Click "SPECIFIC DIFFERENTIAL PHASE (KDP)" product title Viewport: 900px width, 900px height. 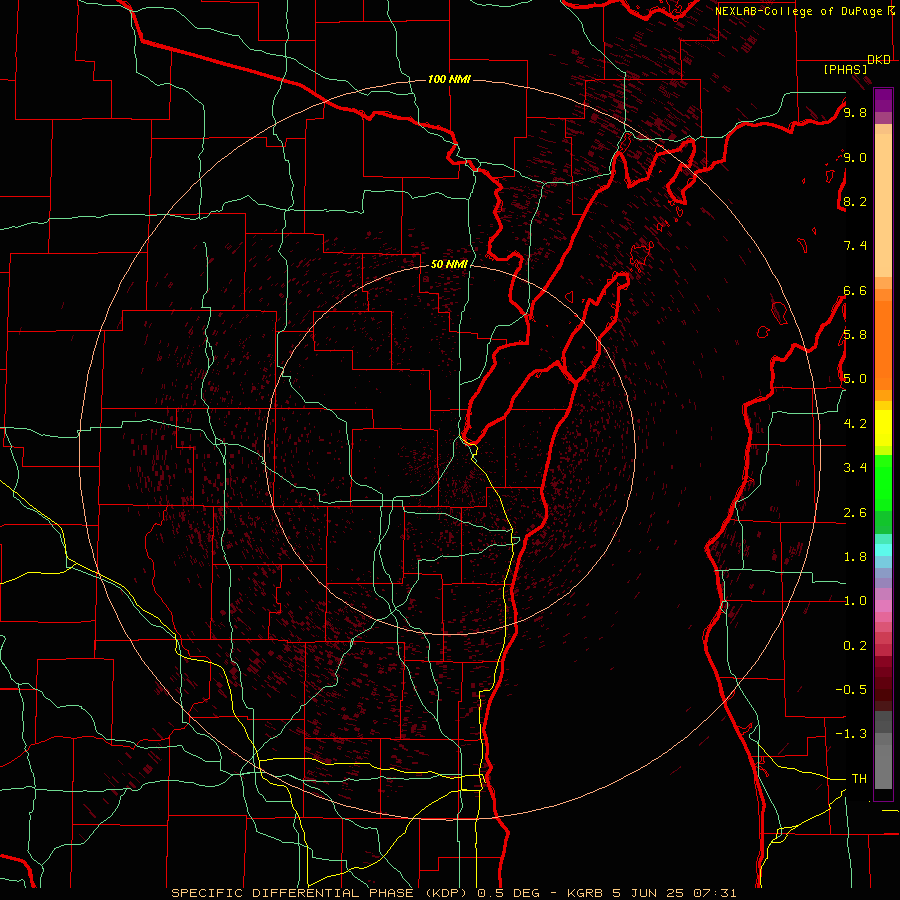[x=320, y=893]
